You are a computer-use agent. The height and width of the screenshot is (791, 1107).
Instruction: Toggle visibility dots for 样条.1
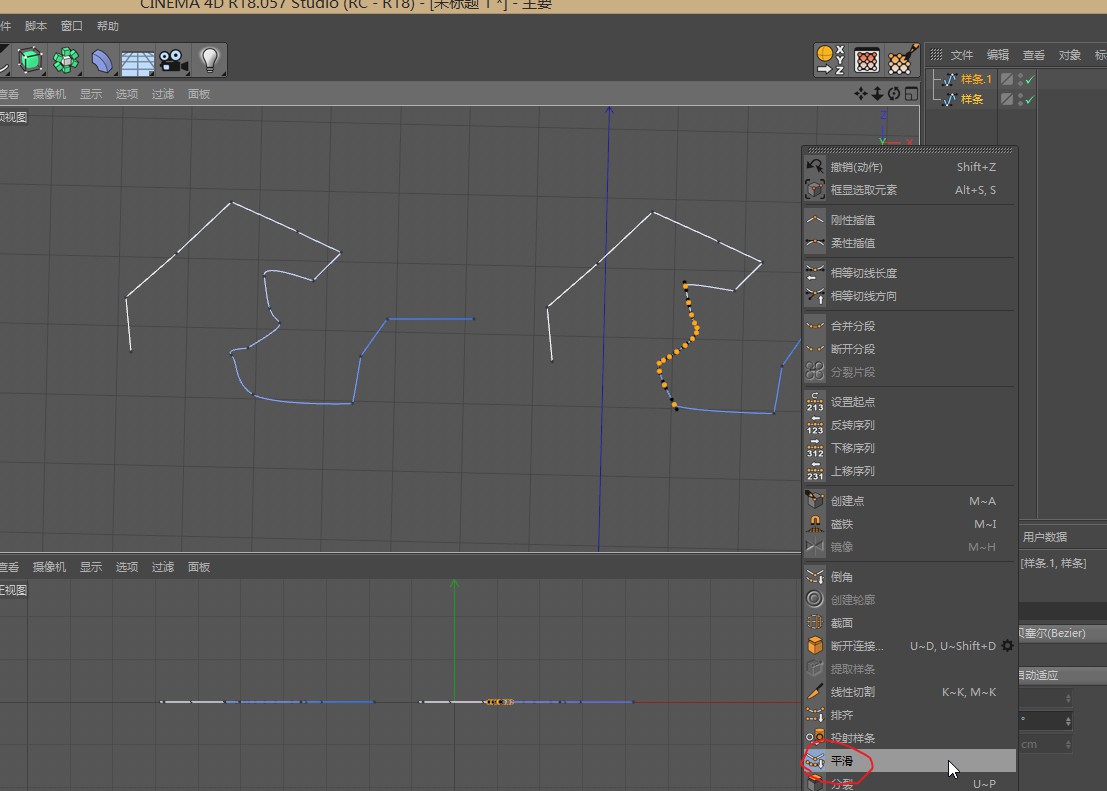pos(1020,80)
